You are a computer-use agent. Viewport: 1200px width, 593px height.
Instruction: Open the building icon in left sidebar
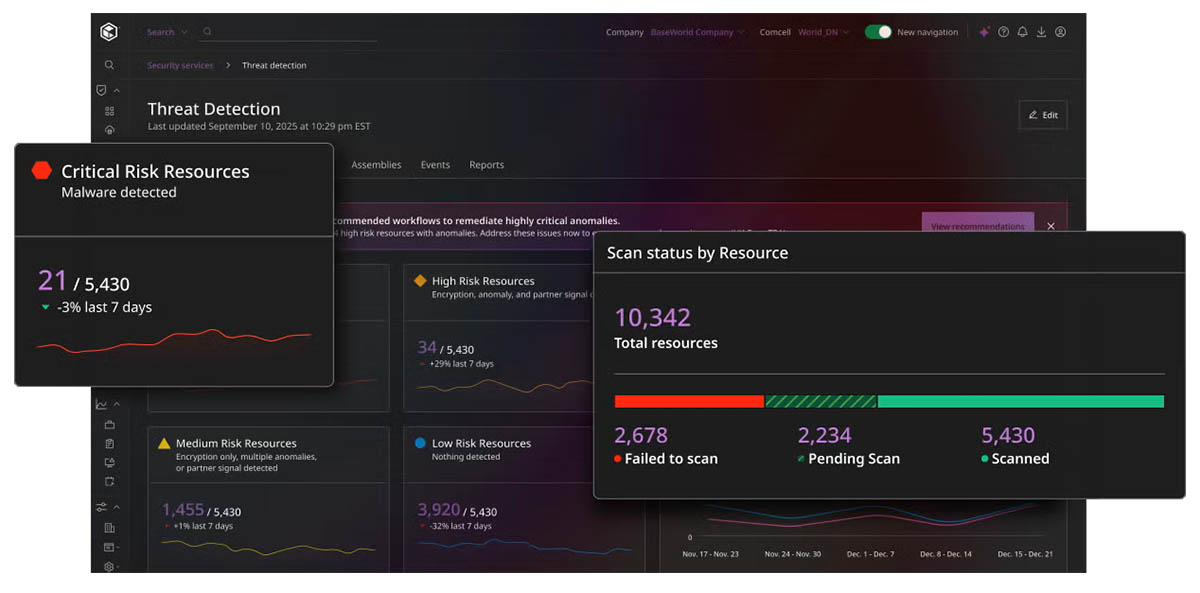click(109, 528)
